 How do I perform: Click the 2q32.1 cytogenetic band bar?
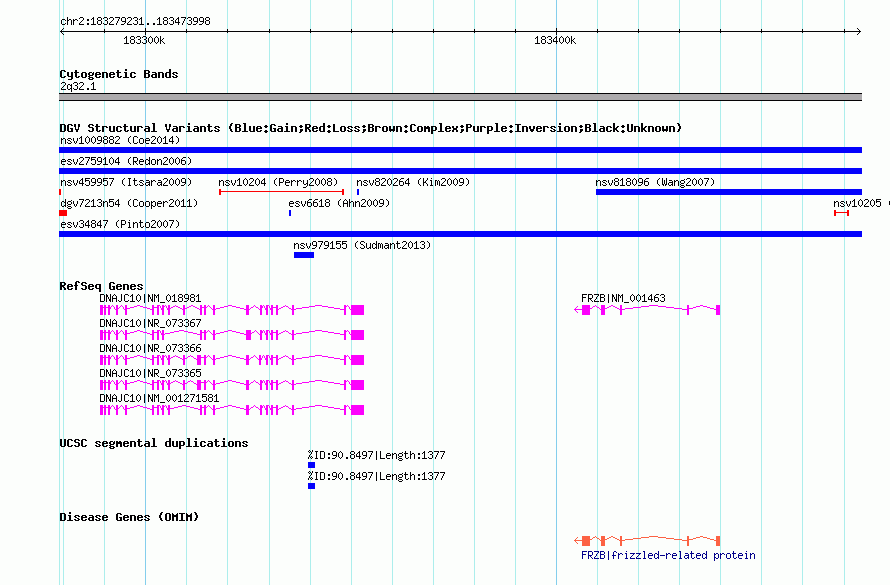tap(460, 97)
